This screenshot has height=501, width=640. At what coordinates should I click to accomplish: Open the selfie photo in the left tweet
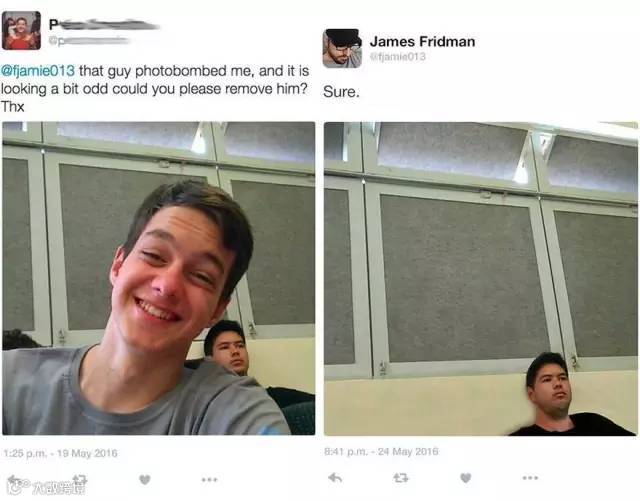(159, 278)
